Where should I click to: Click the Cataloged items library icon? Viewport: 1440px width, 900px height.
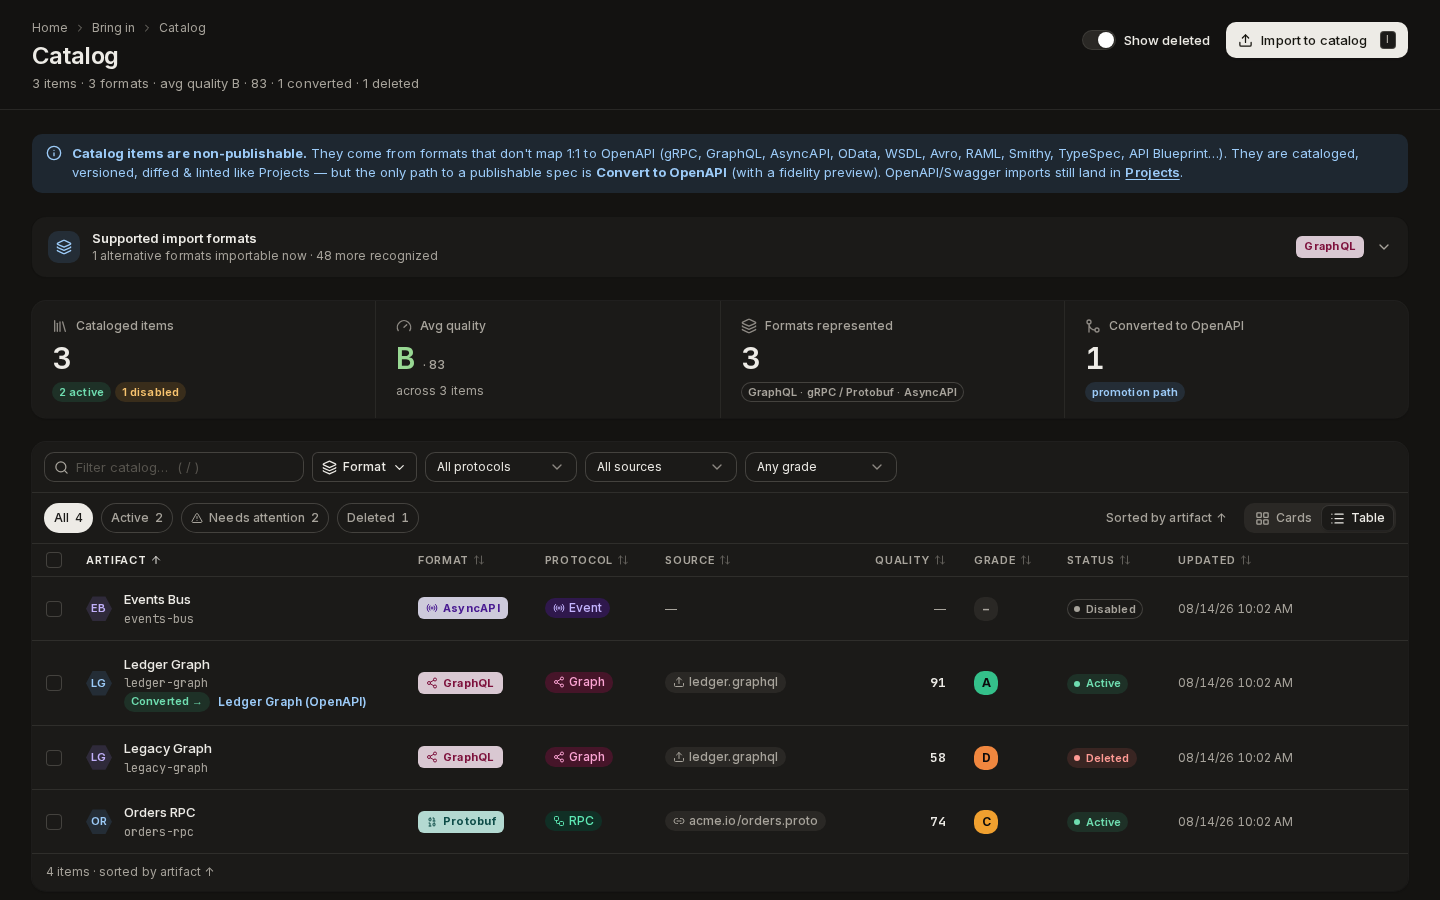tap(60, 326)
